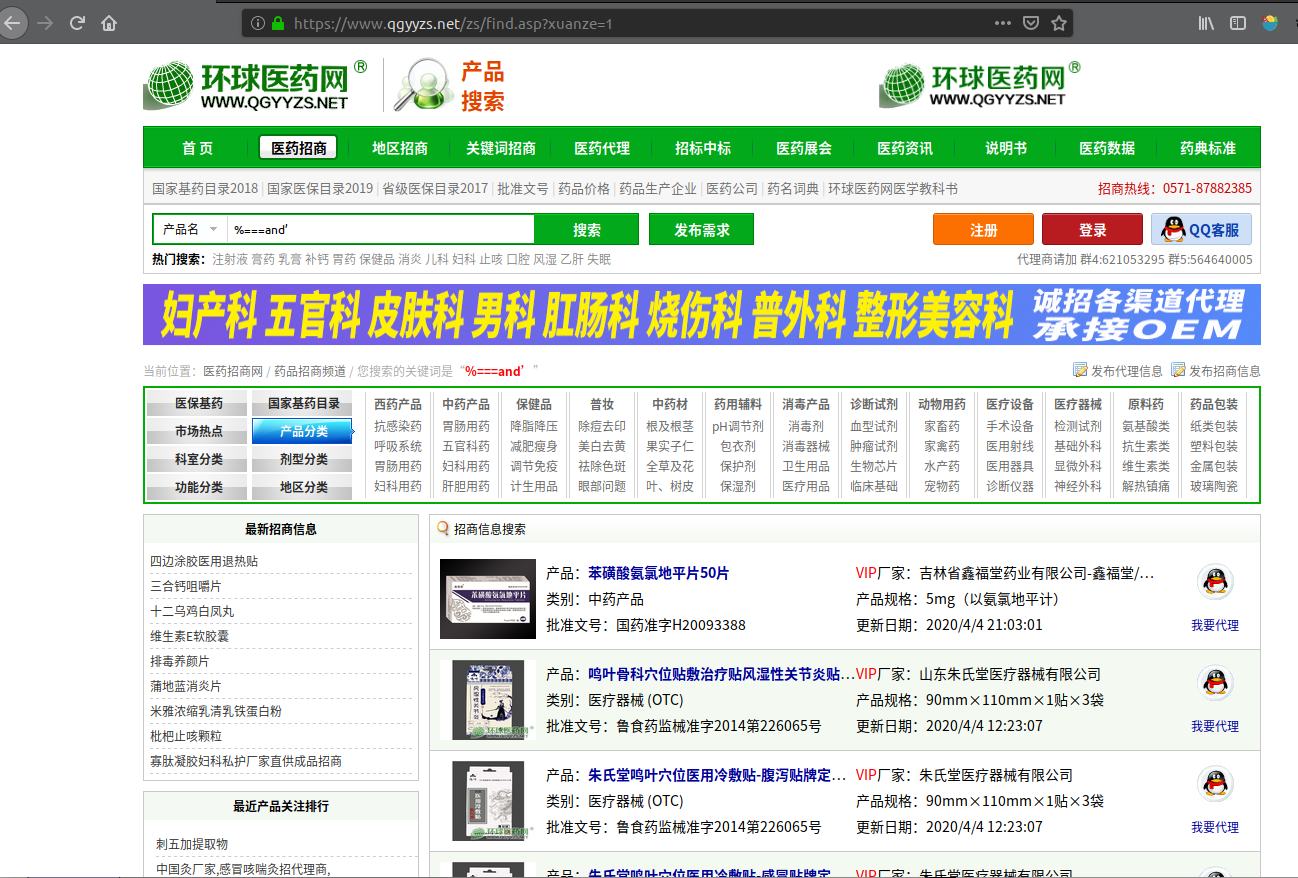Click the browser back arrow
The height and width of the screenshot is (878, 1298).
click(11, 23)
